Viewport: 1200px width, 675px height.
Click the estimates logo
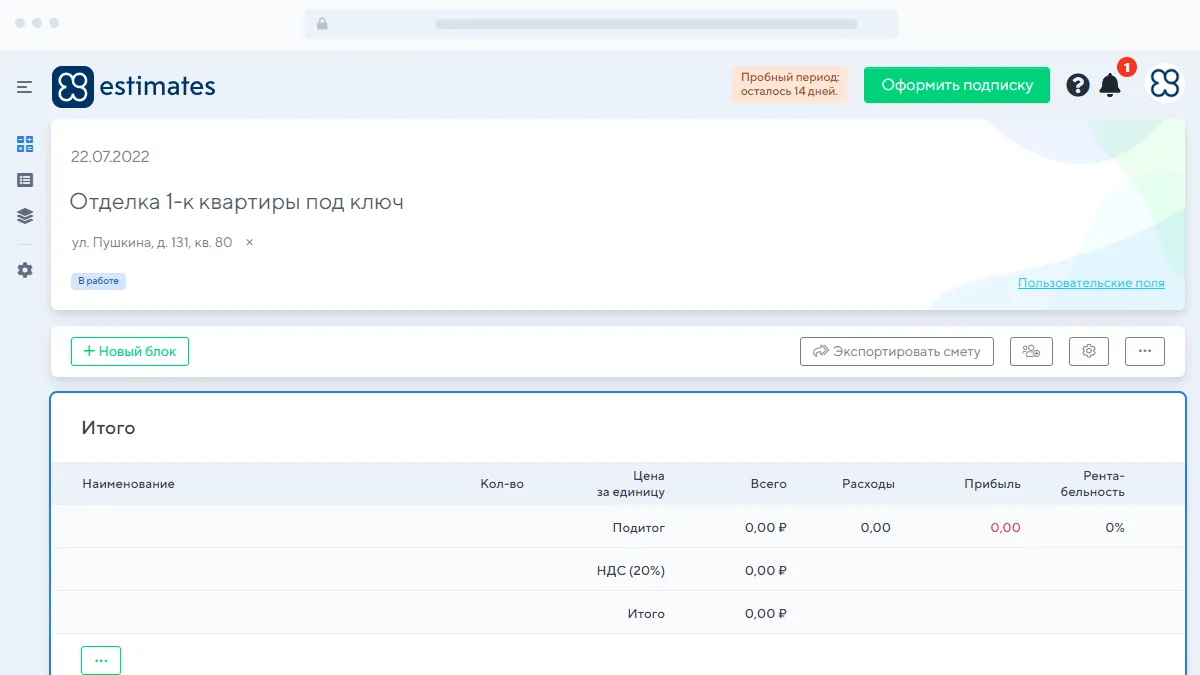pyautogui.click(x=134, y=87)
